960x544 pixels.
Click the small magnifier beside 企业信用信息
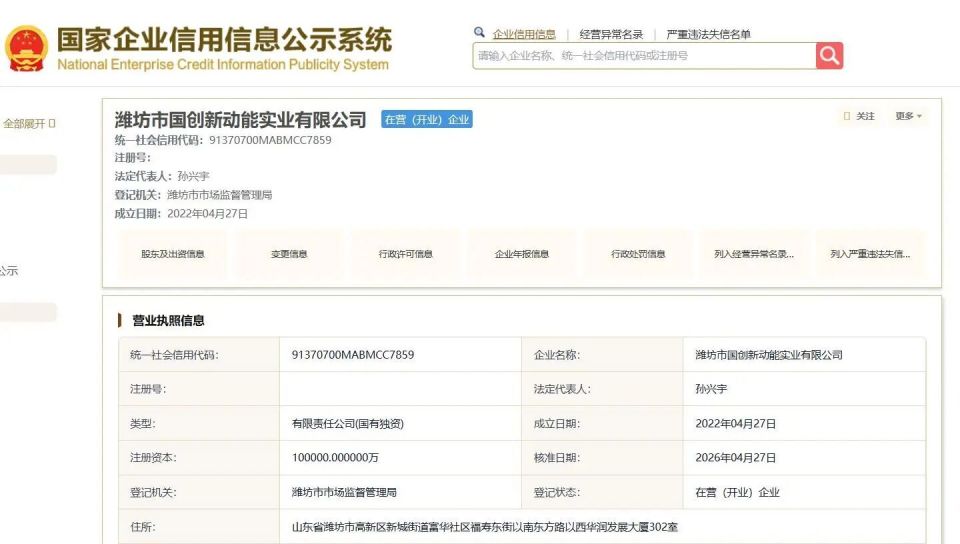coord(479,32)
